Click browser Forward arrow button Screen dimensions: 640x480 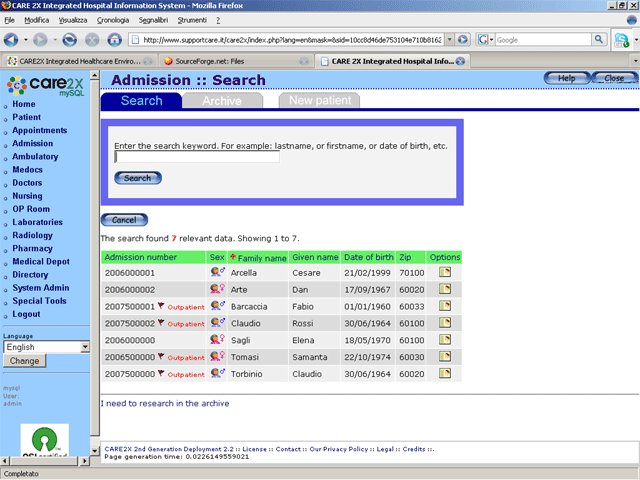point(40,40)
